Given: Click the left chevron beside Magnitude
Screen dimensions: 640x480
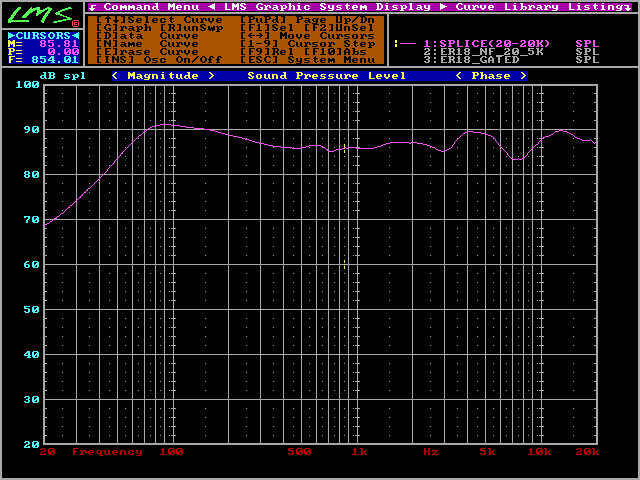Looking at the screenshot, I should pos(115,76).
